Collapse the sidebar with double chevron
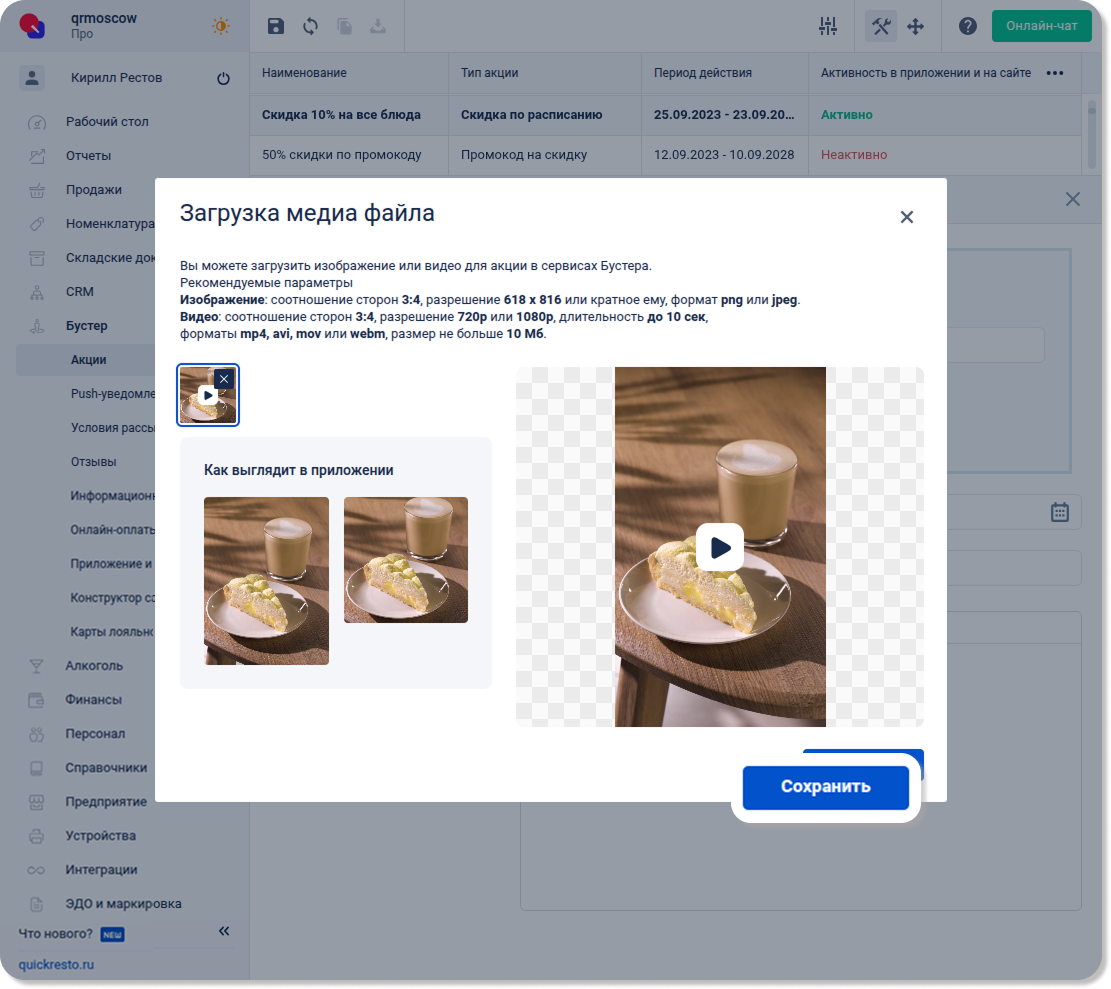The height and width of the screenshot is (989, 1111). tap(224, 932)
